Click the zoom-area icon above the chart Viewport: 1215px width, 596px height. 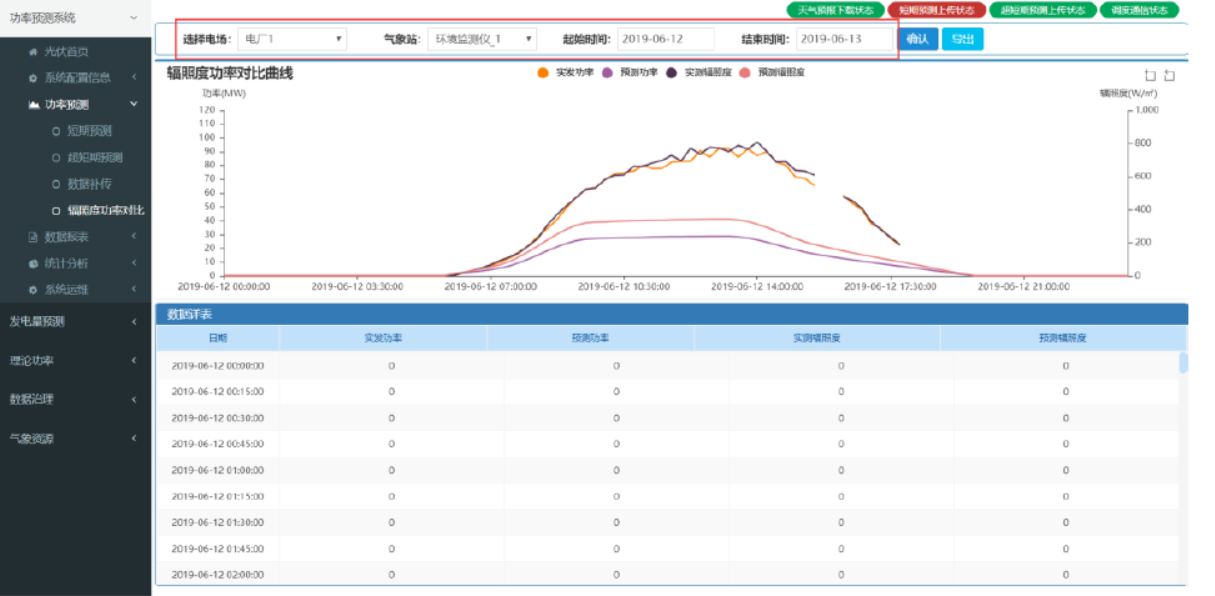[x=1150, y=75]
